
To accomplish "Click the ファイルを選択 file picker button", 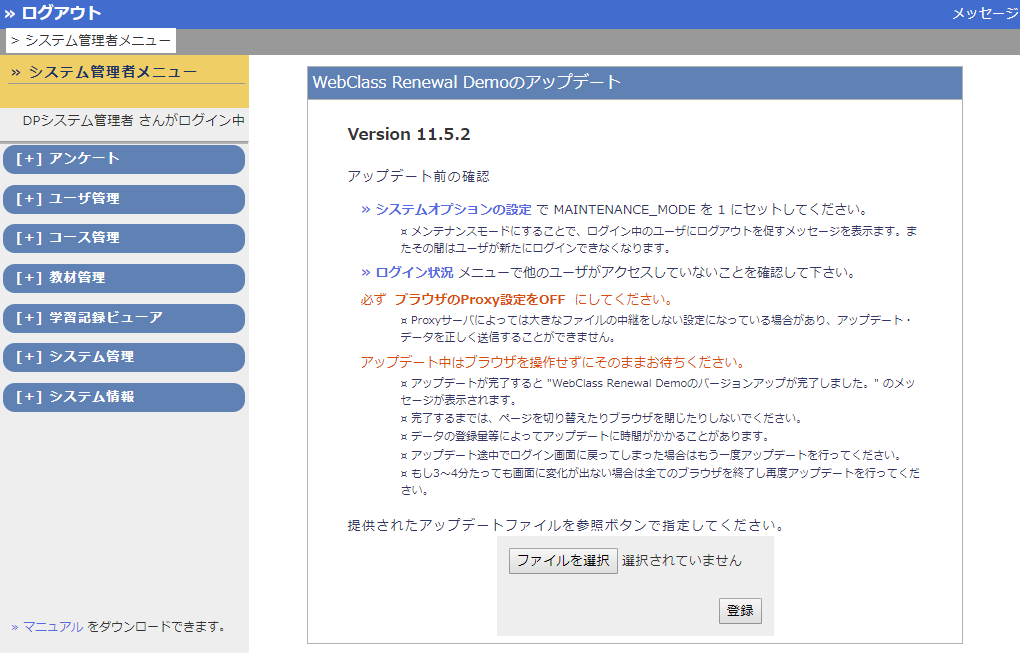I will pos(563,561).
